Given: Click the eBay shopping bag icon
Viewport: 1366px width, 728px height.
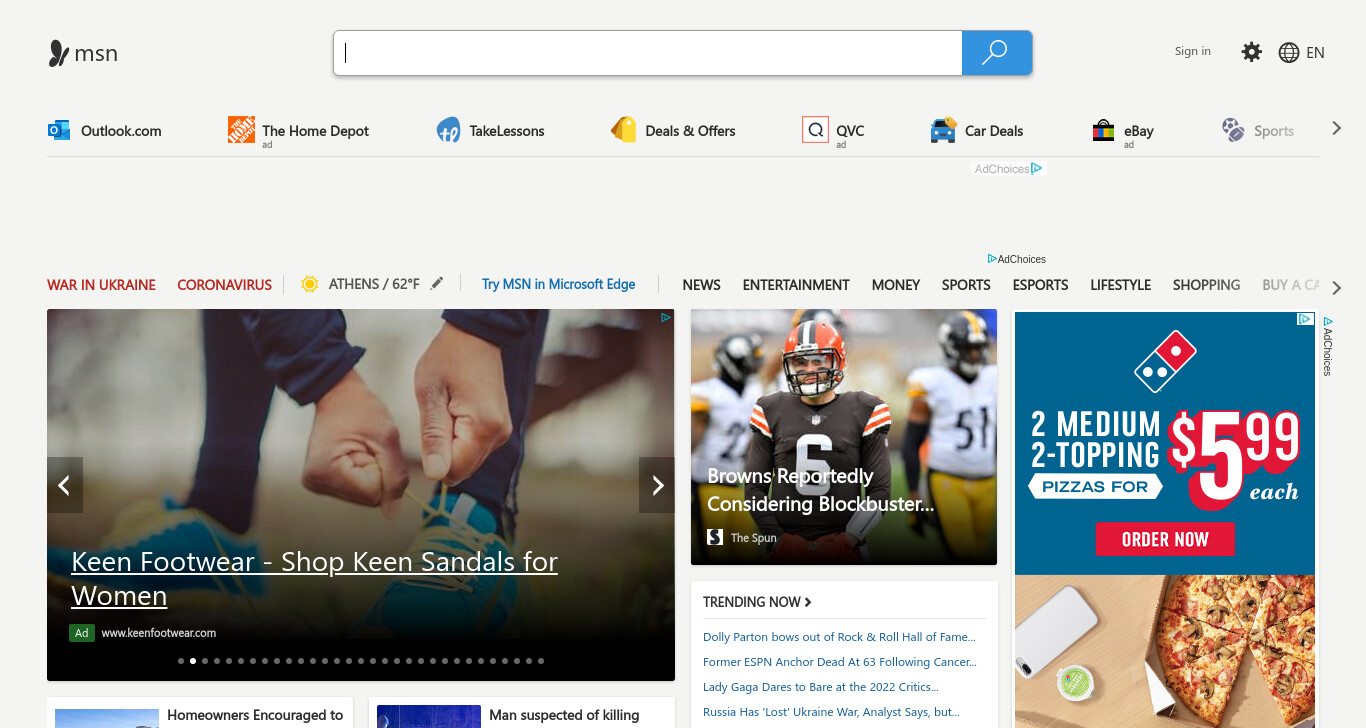Looking at the screenshot, I should pyautogui.click(x=1103, y=130).
